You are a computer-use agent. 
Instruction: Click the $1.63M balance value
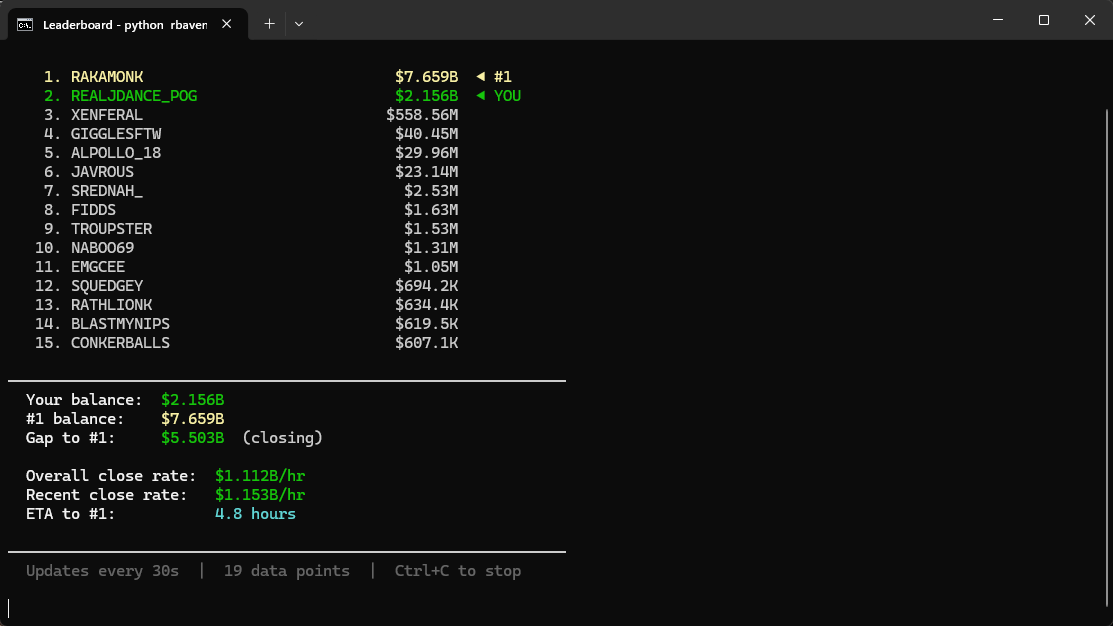[x=431, y=210]
